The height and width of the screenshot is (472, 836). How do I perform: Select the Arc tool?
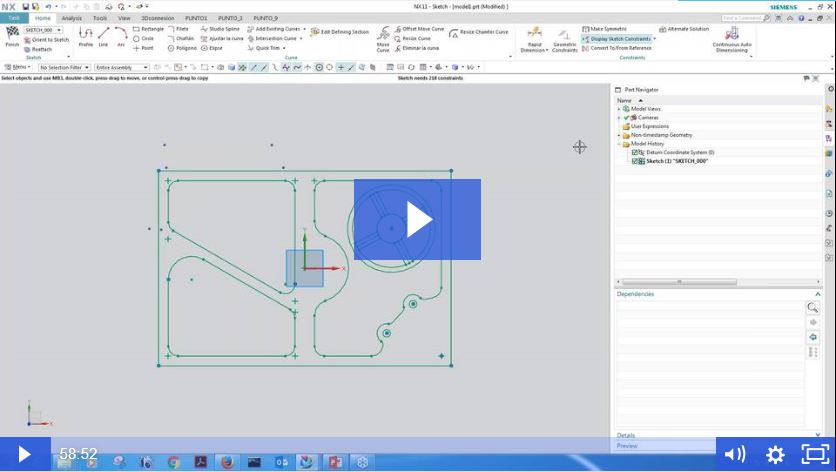click(121, 36)
